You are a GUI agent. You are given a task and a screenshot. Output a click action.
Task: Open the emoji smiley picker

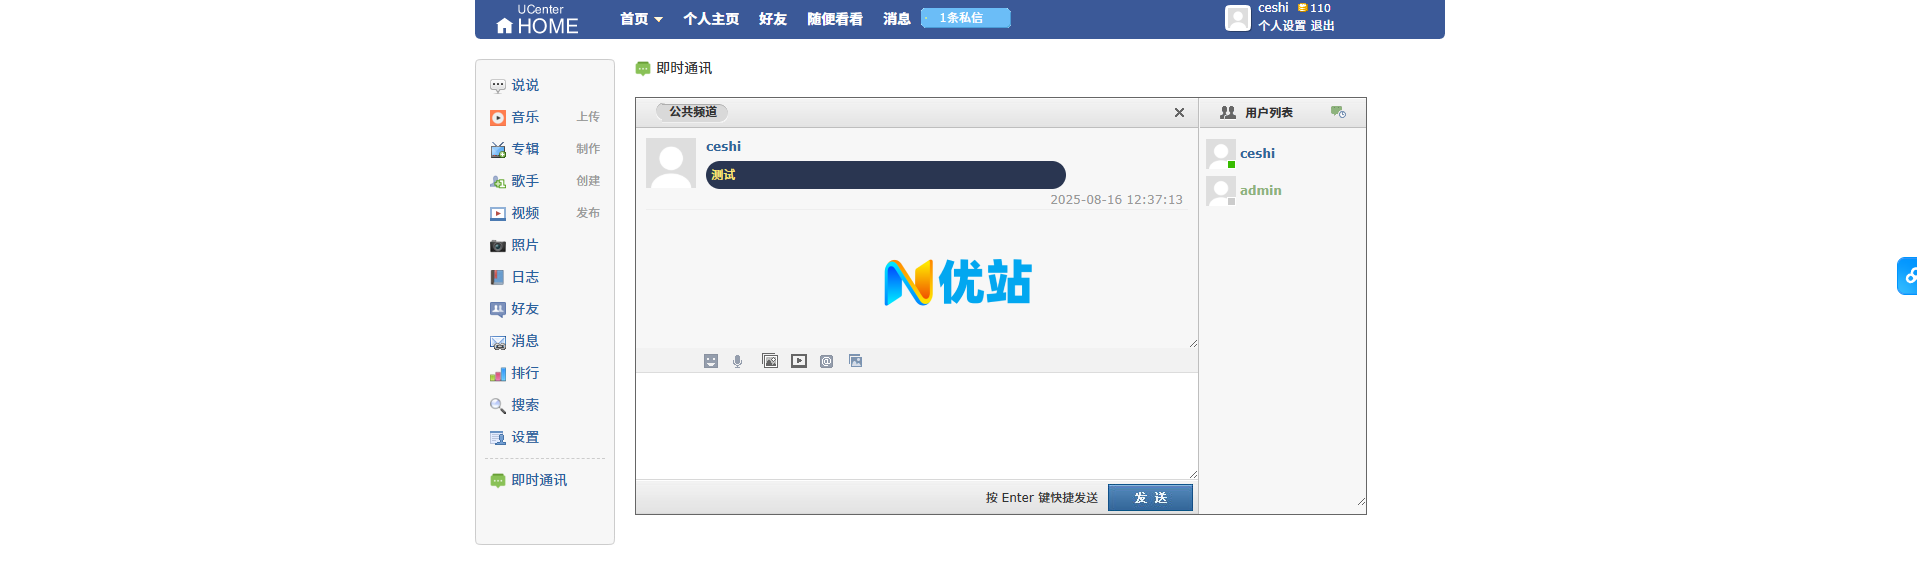710,361
